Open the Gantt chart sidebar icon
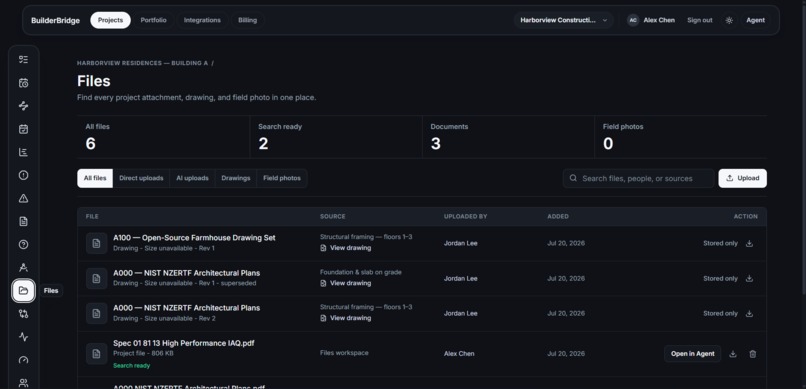Screen dimensions: 806x389 click(23, 152)
